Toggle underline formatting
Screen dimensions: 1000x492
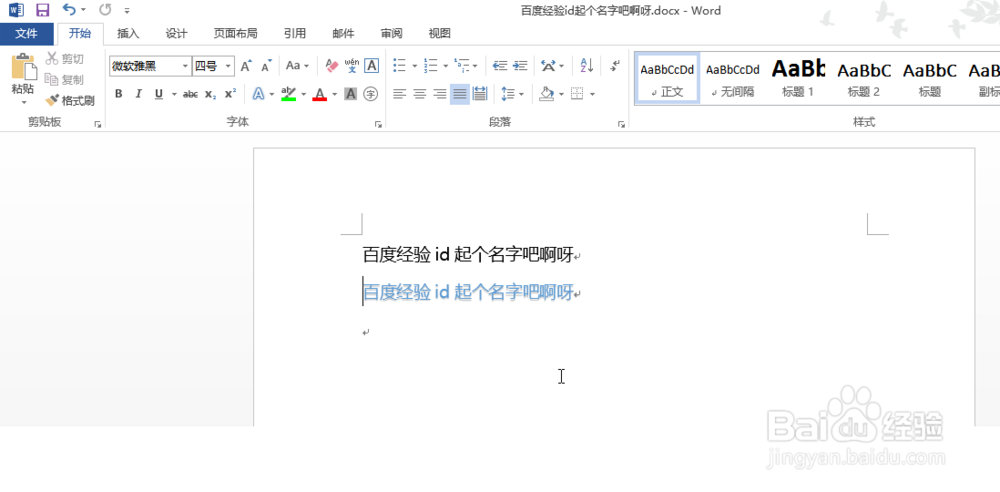tap(158, 94)
